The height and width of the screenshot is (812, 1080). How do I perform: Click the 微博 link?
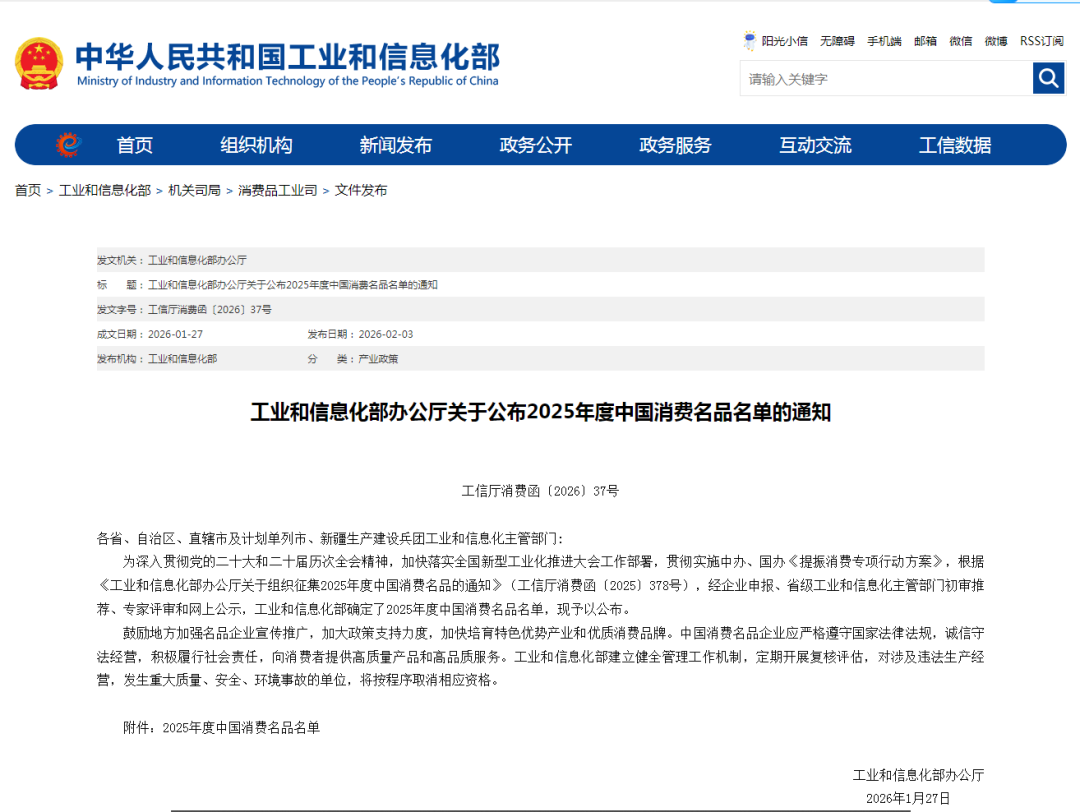(x=996, y=41)
